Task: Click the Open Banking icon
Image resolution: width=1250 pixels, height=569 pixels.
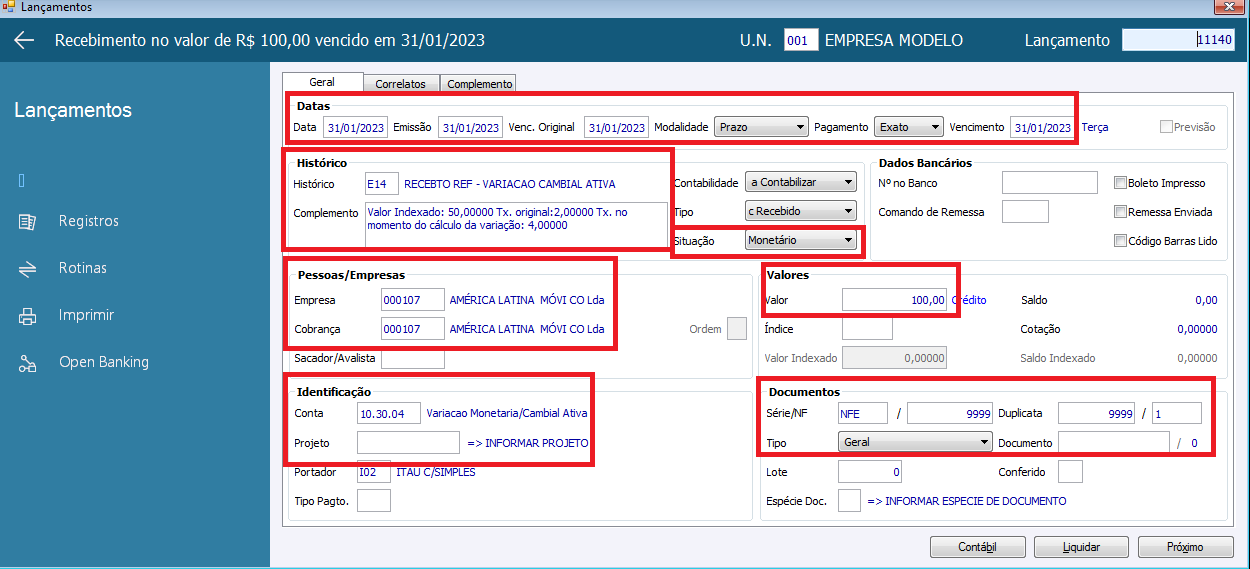Action: [x=27, y=362]
